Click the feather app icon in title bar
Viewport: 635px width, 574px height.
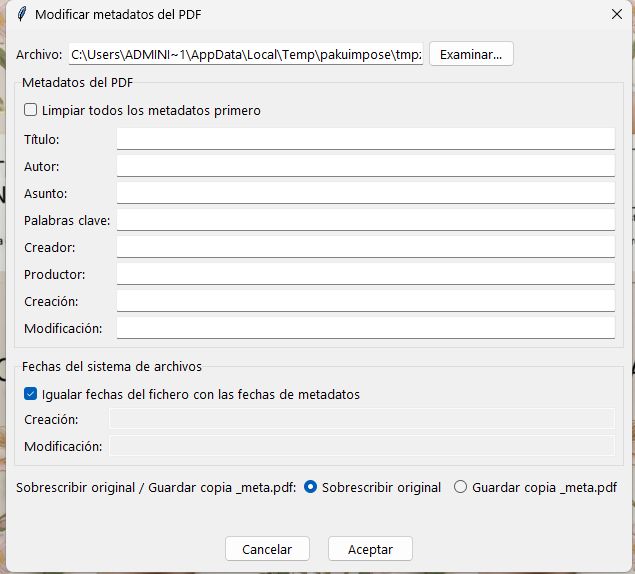click(22, 14)
